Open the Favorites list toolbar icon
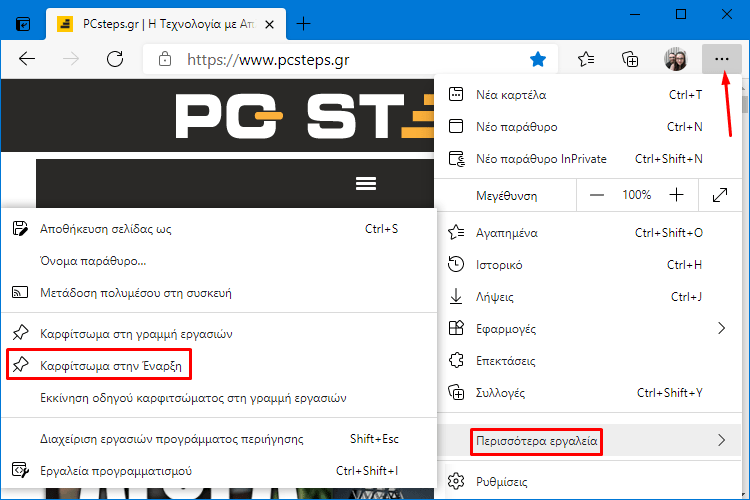750x500 pixels. pyautogui.click(x=586, y=59)
